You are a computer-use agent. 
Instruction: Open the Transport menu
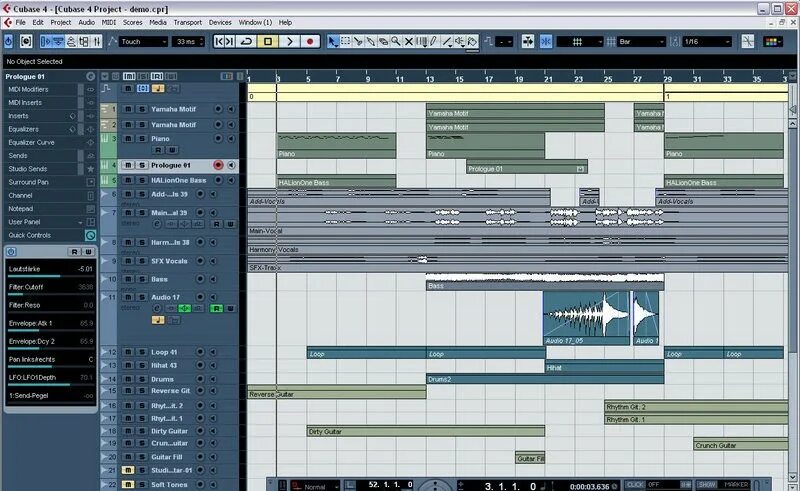pyautogui.click(x=187, y=22)
